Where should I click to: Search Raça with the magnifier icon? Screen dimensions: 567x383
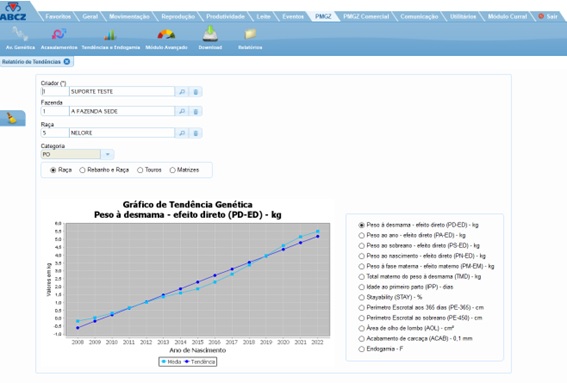(182, 133)
